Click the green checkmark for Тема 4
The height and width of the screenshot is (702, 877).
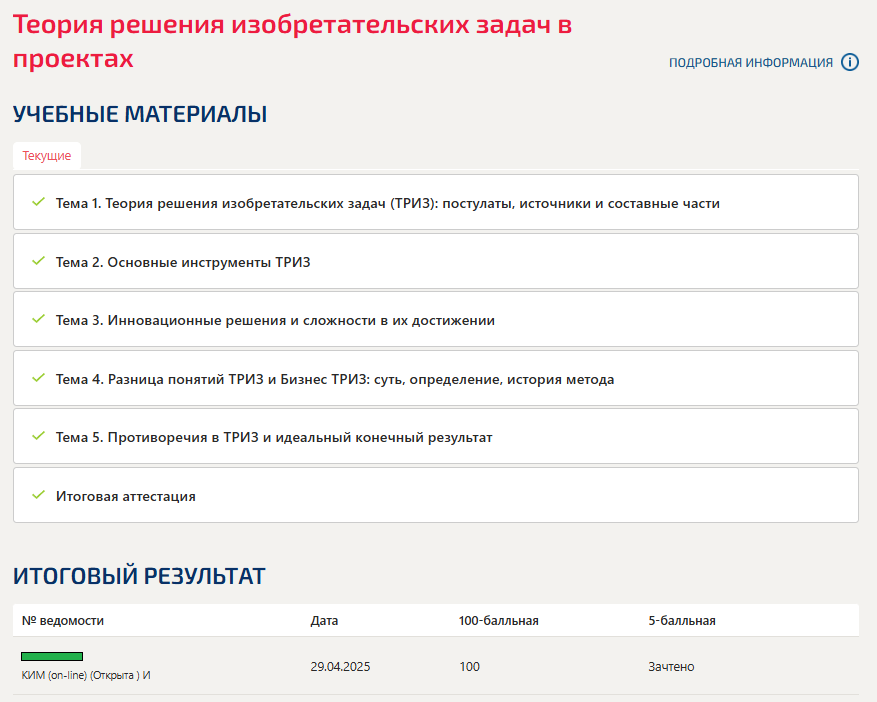tap(38, 378)
